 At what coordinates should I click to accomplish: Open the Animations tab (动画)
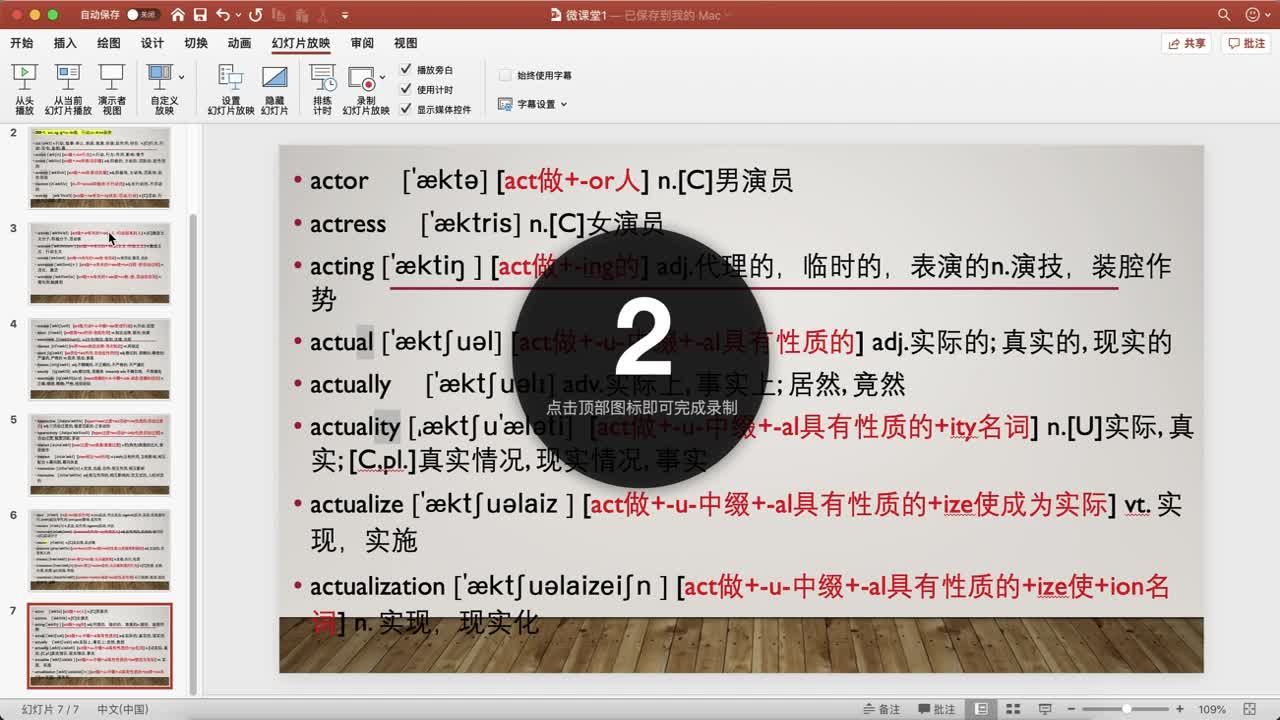(239, 43)
